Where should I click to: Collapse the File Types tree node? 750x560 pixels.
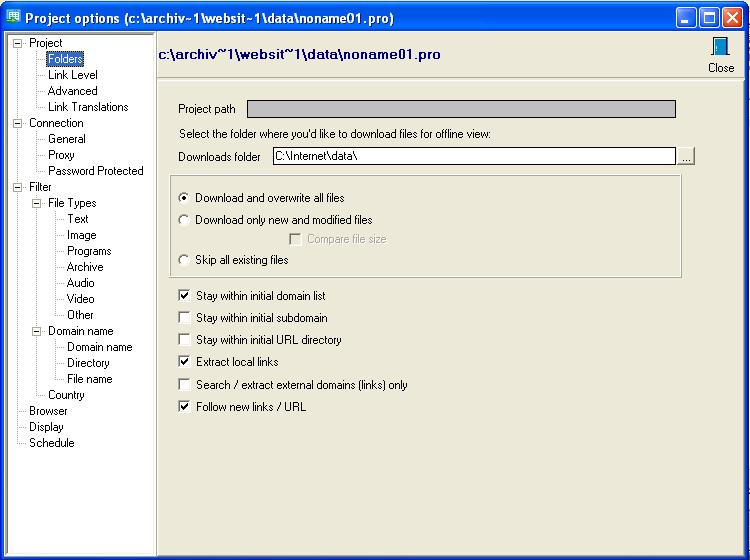(36, 203)
